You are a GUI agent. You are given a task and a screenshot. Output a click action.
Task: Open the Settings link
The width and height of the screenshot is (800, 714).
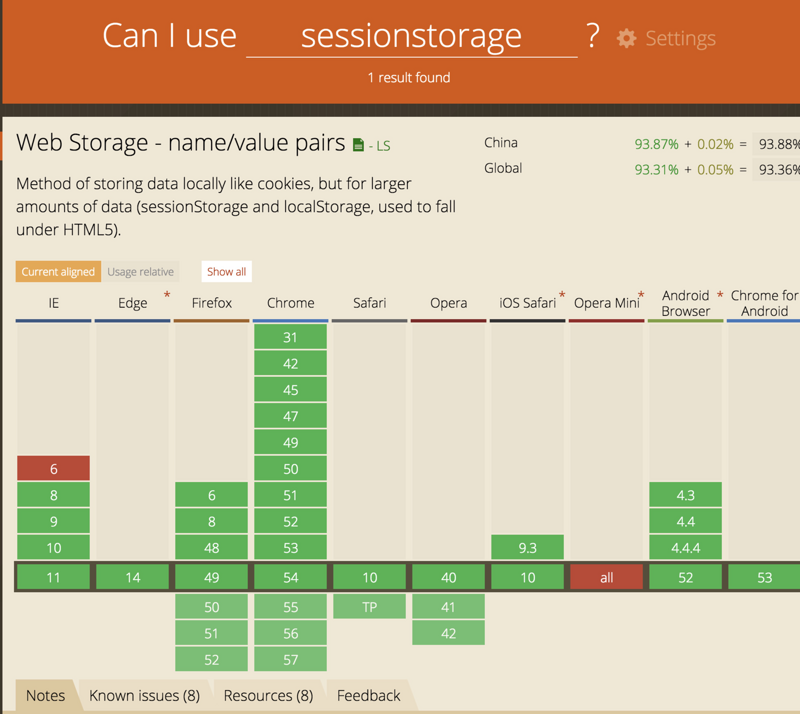coord(680,38)
